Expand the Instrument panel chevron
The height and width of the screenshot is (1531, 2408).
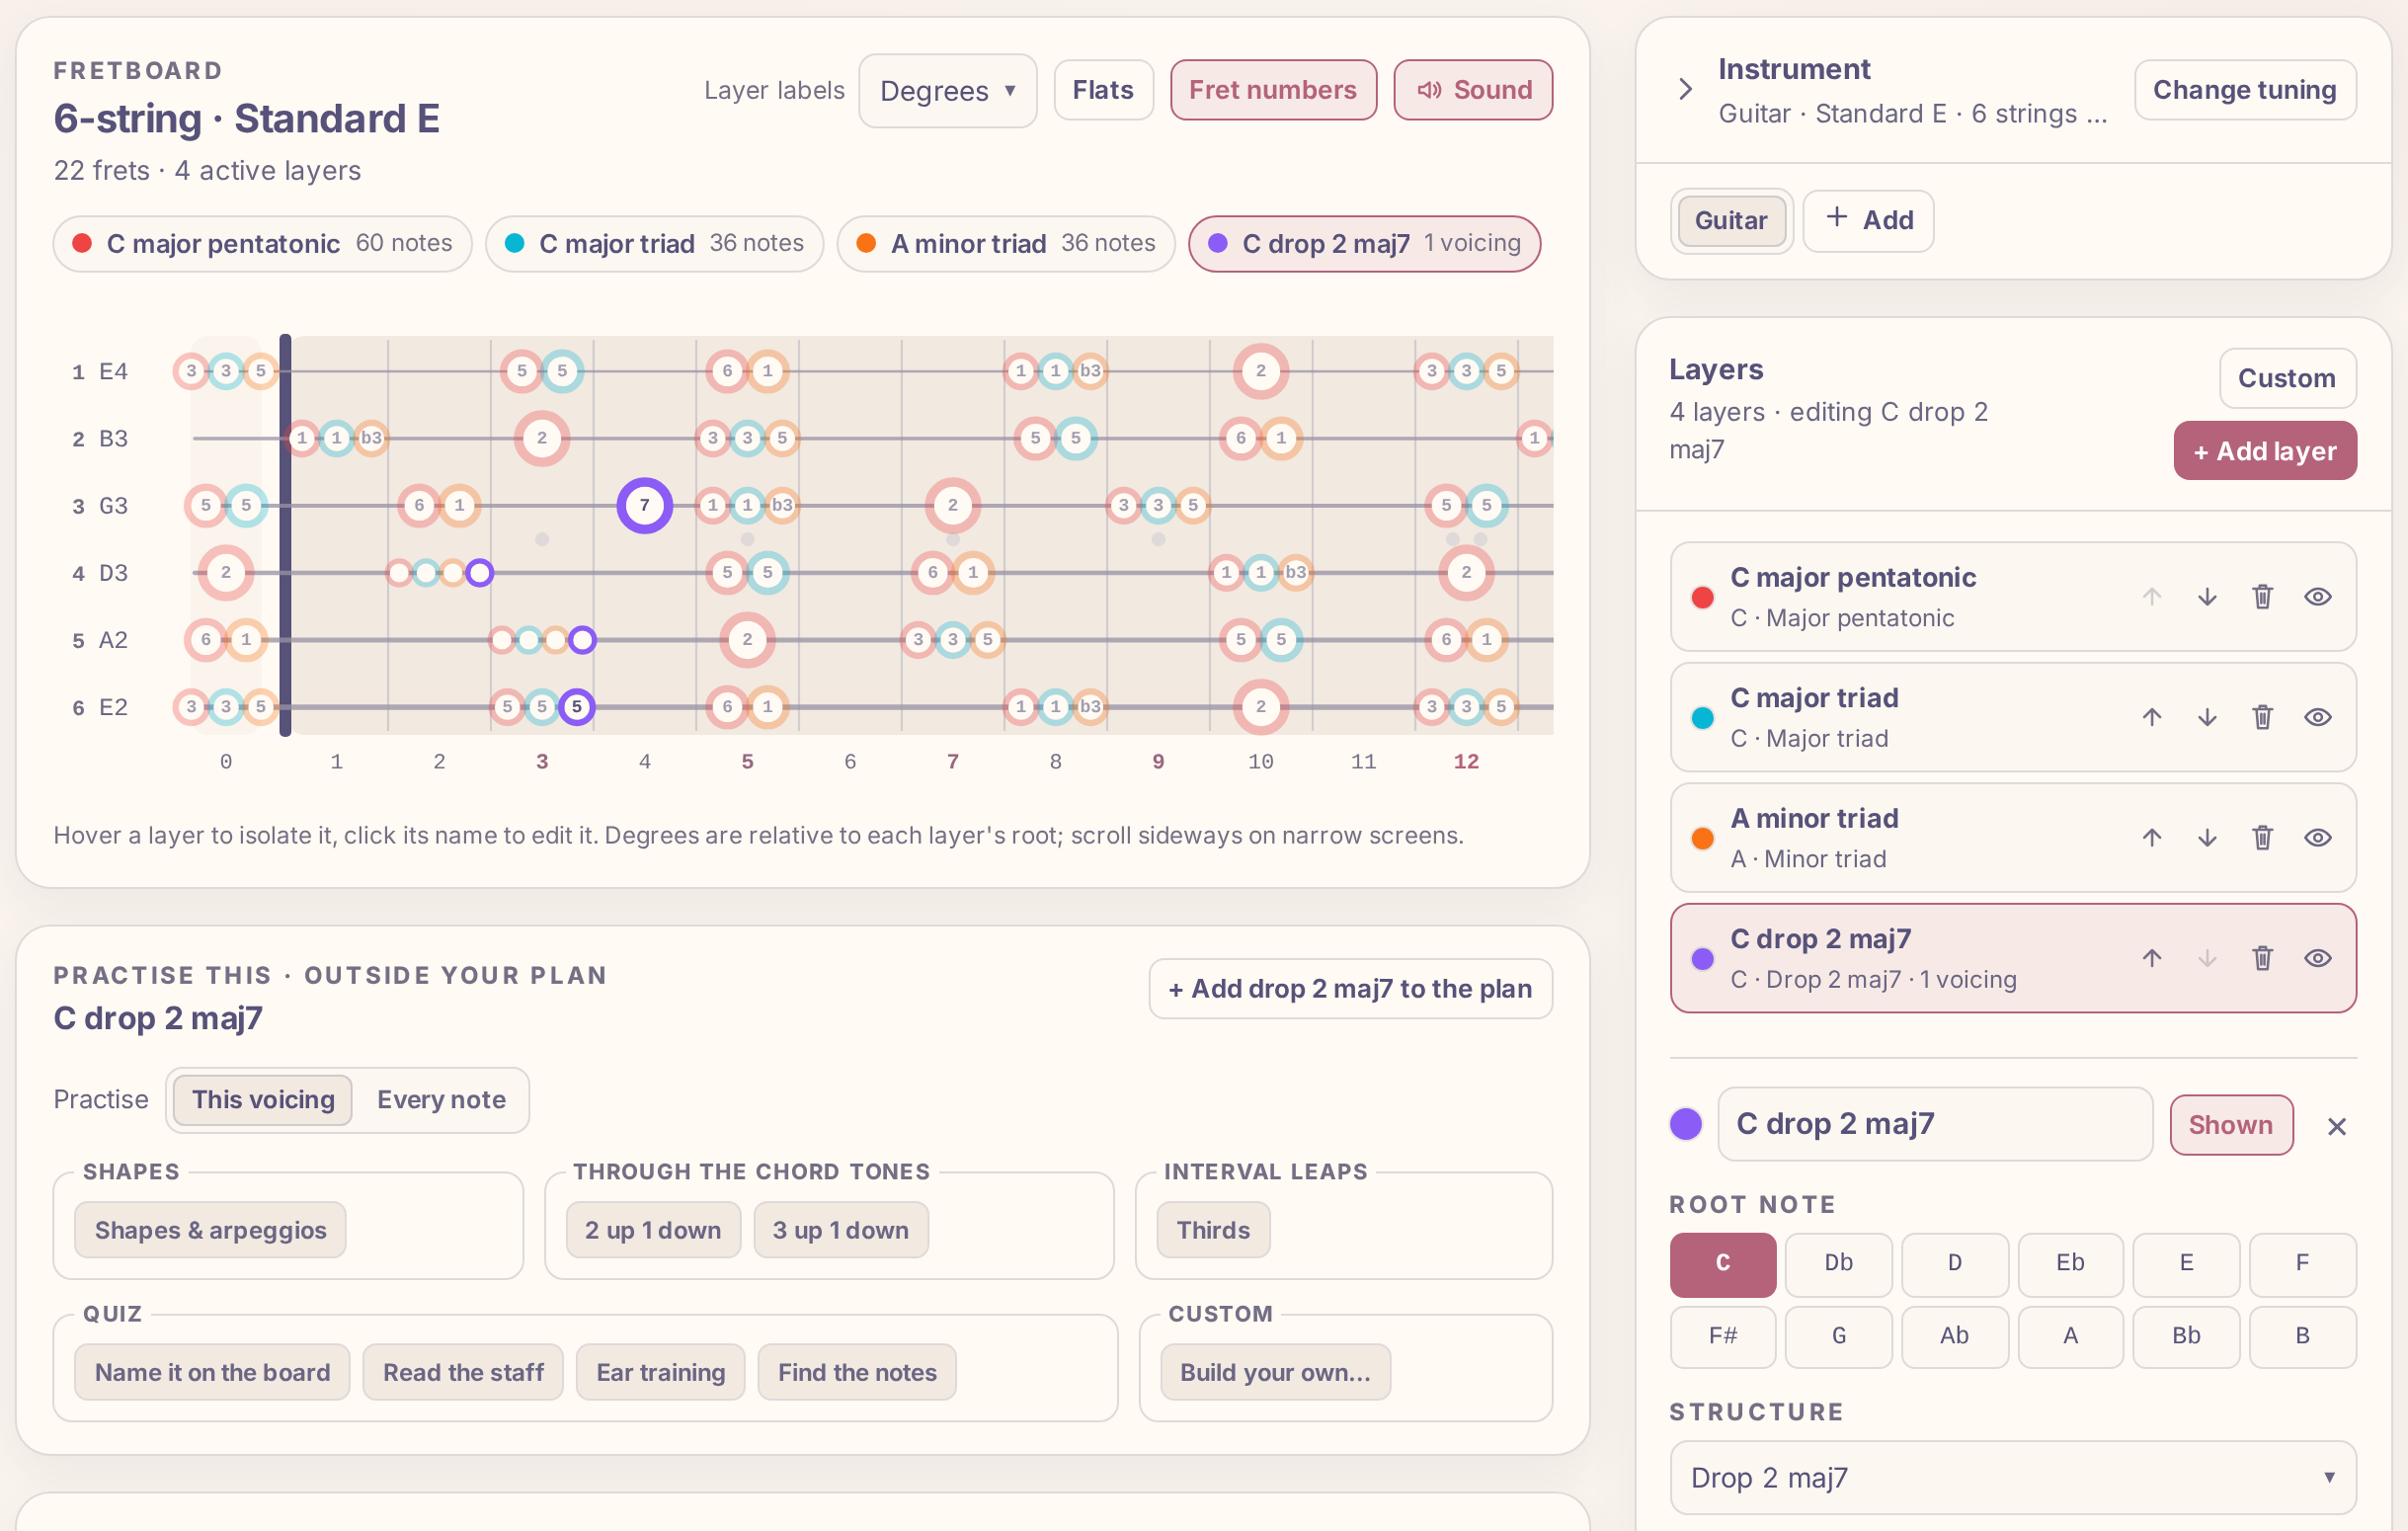coord(1685,89)
